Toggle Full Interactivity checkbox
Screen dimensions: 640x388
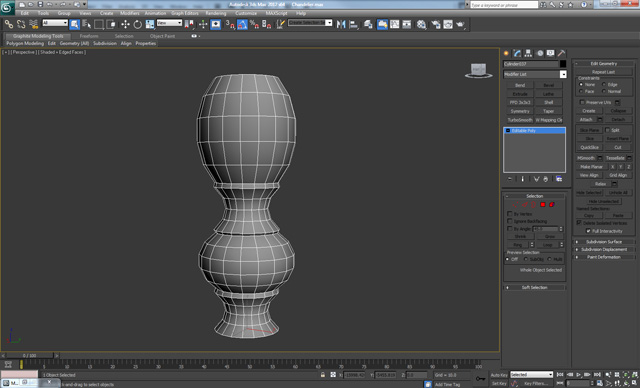pos(588,231)
